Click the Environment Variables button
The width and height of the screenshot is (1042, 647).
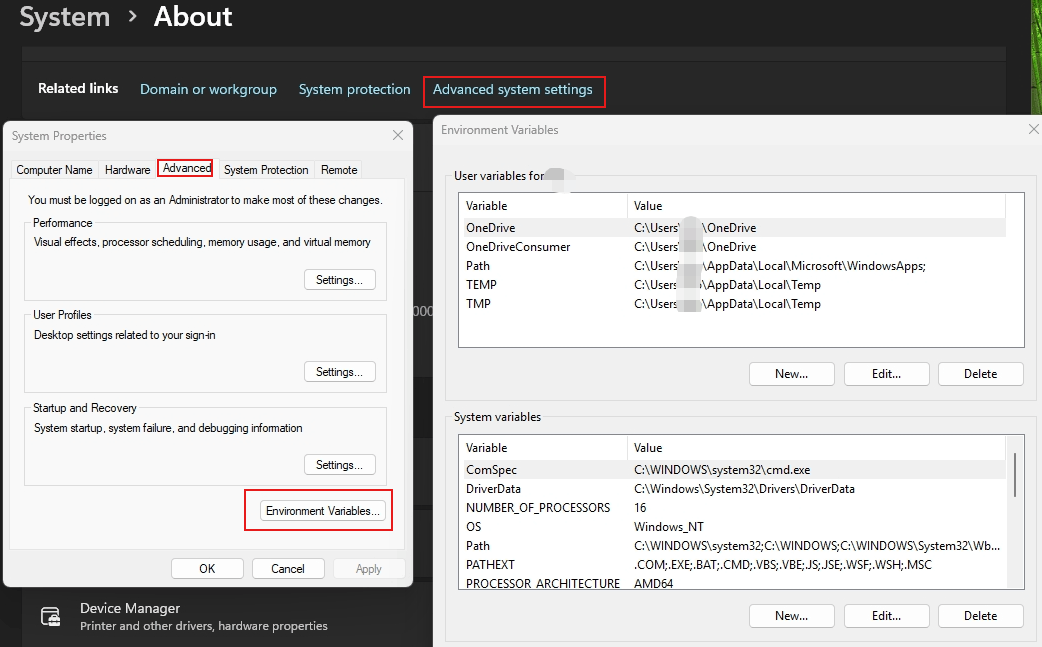click(318, 510)
